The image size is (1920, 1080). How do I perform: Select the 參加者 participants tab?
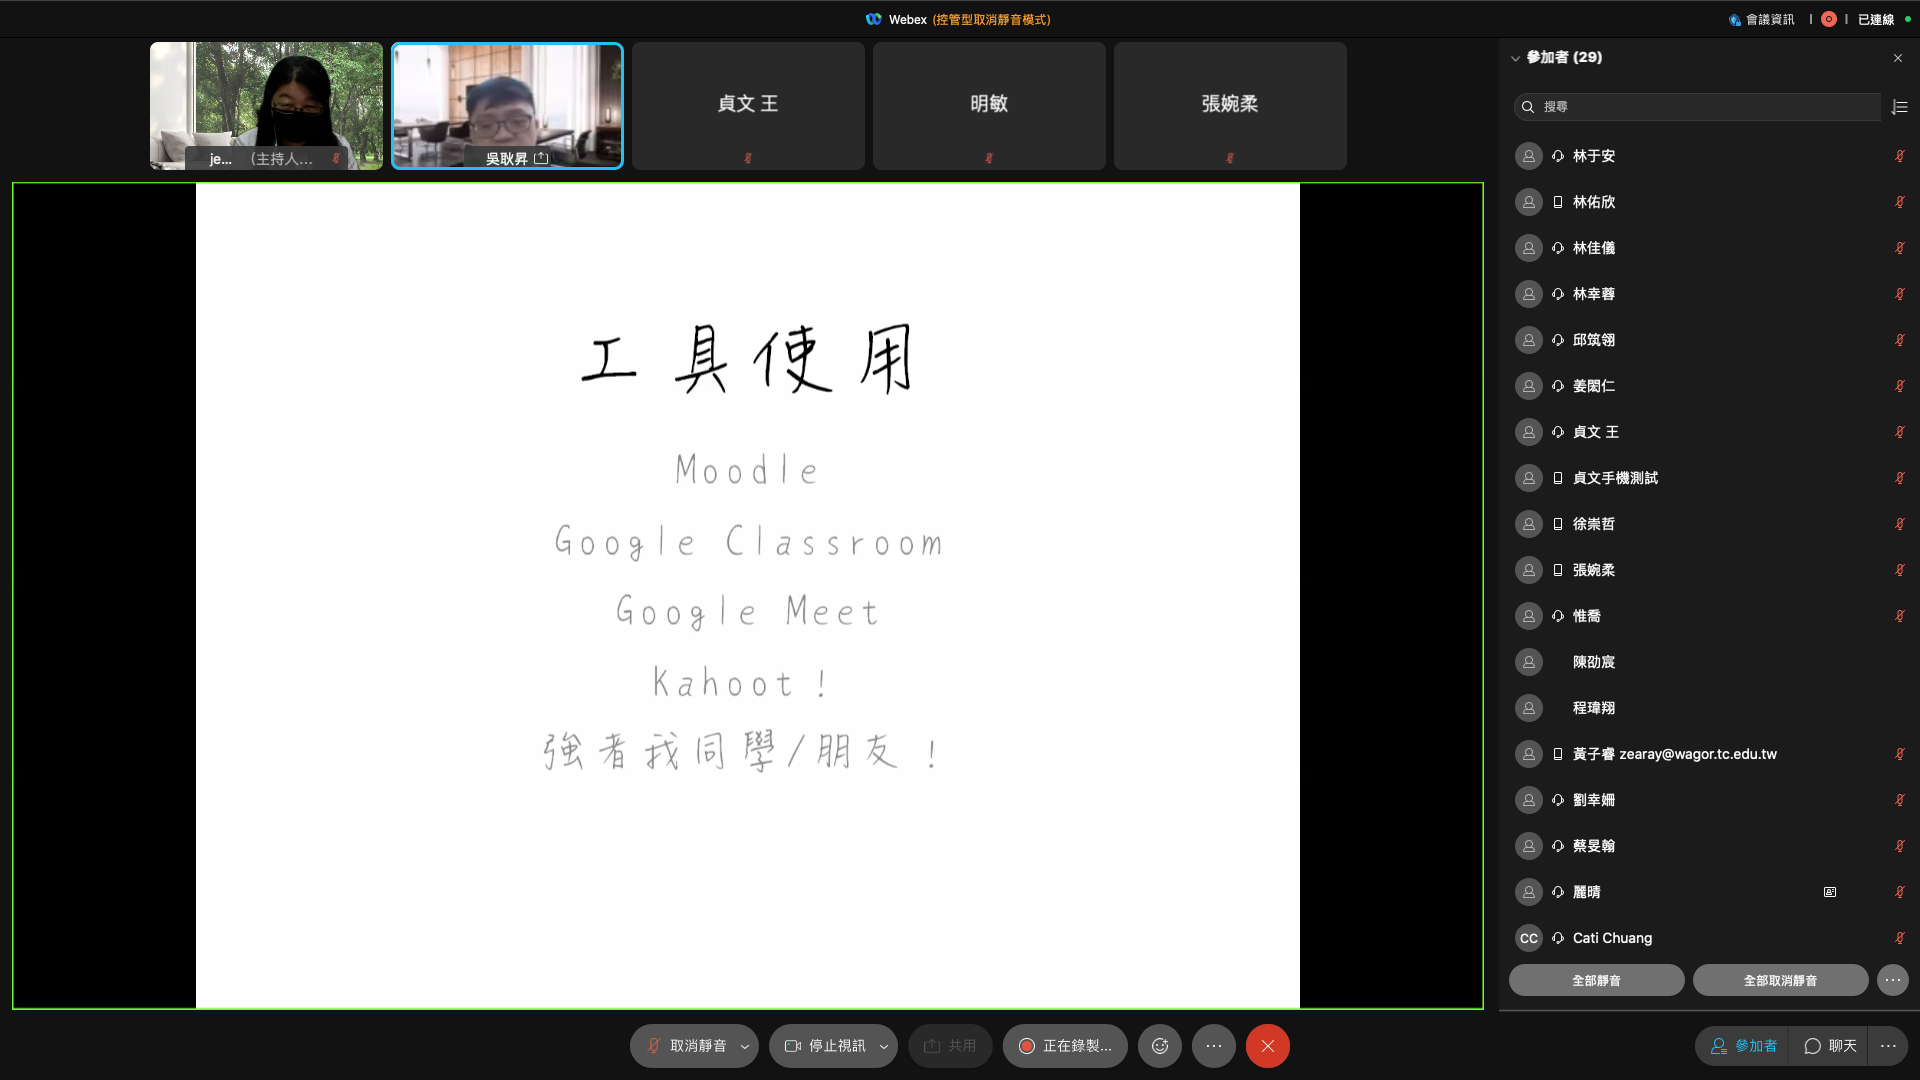click(x=1744, y=1046)
